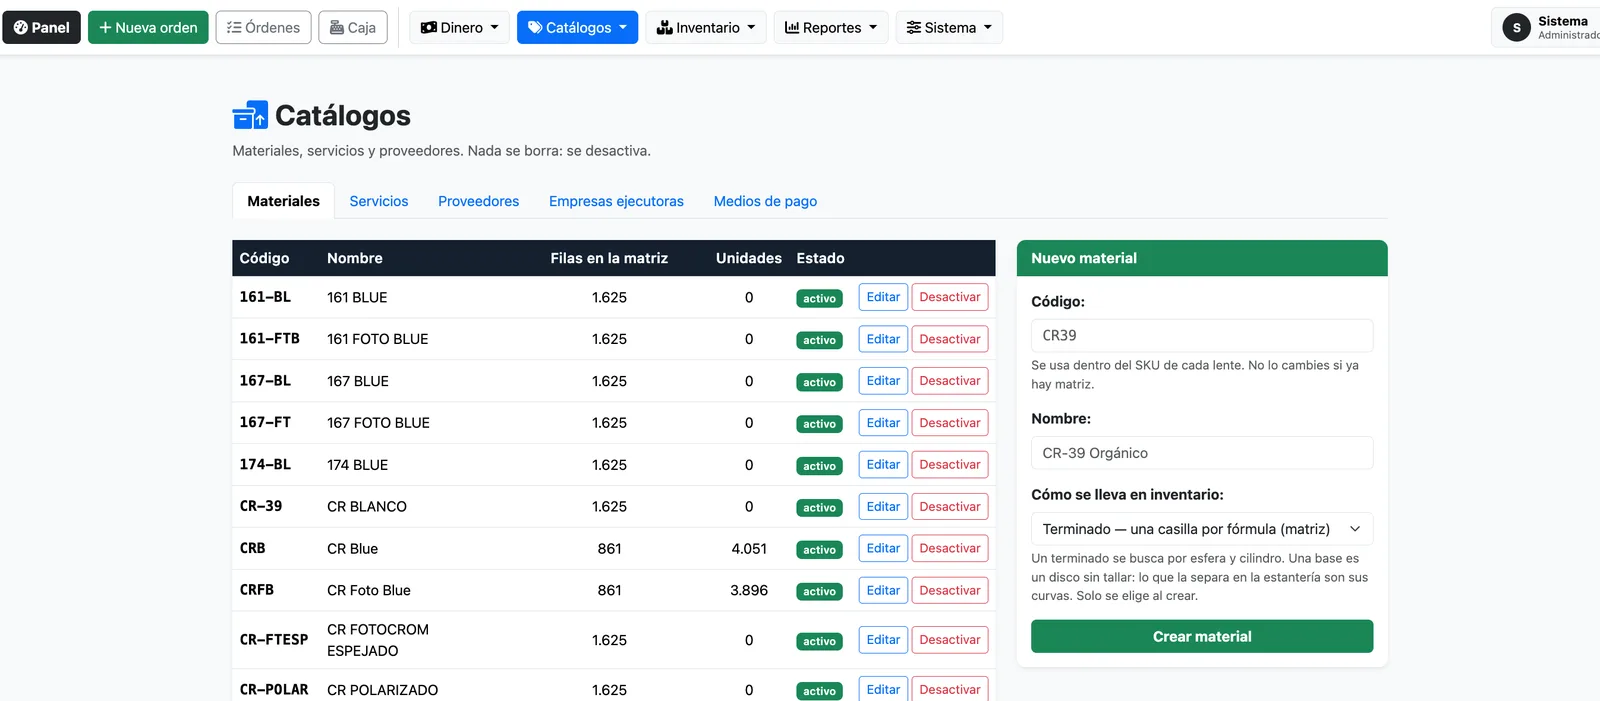Viewport: 1600px width, 701px height.
Task: Edit the CR FOTOCROM ESPEJADO material
Action: point(883,640)
